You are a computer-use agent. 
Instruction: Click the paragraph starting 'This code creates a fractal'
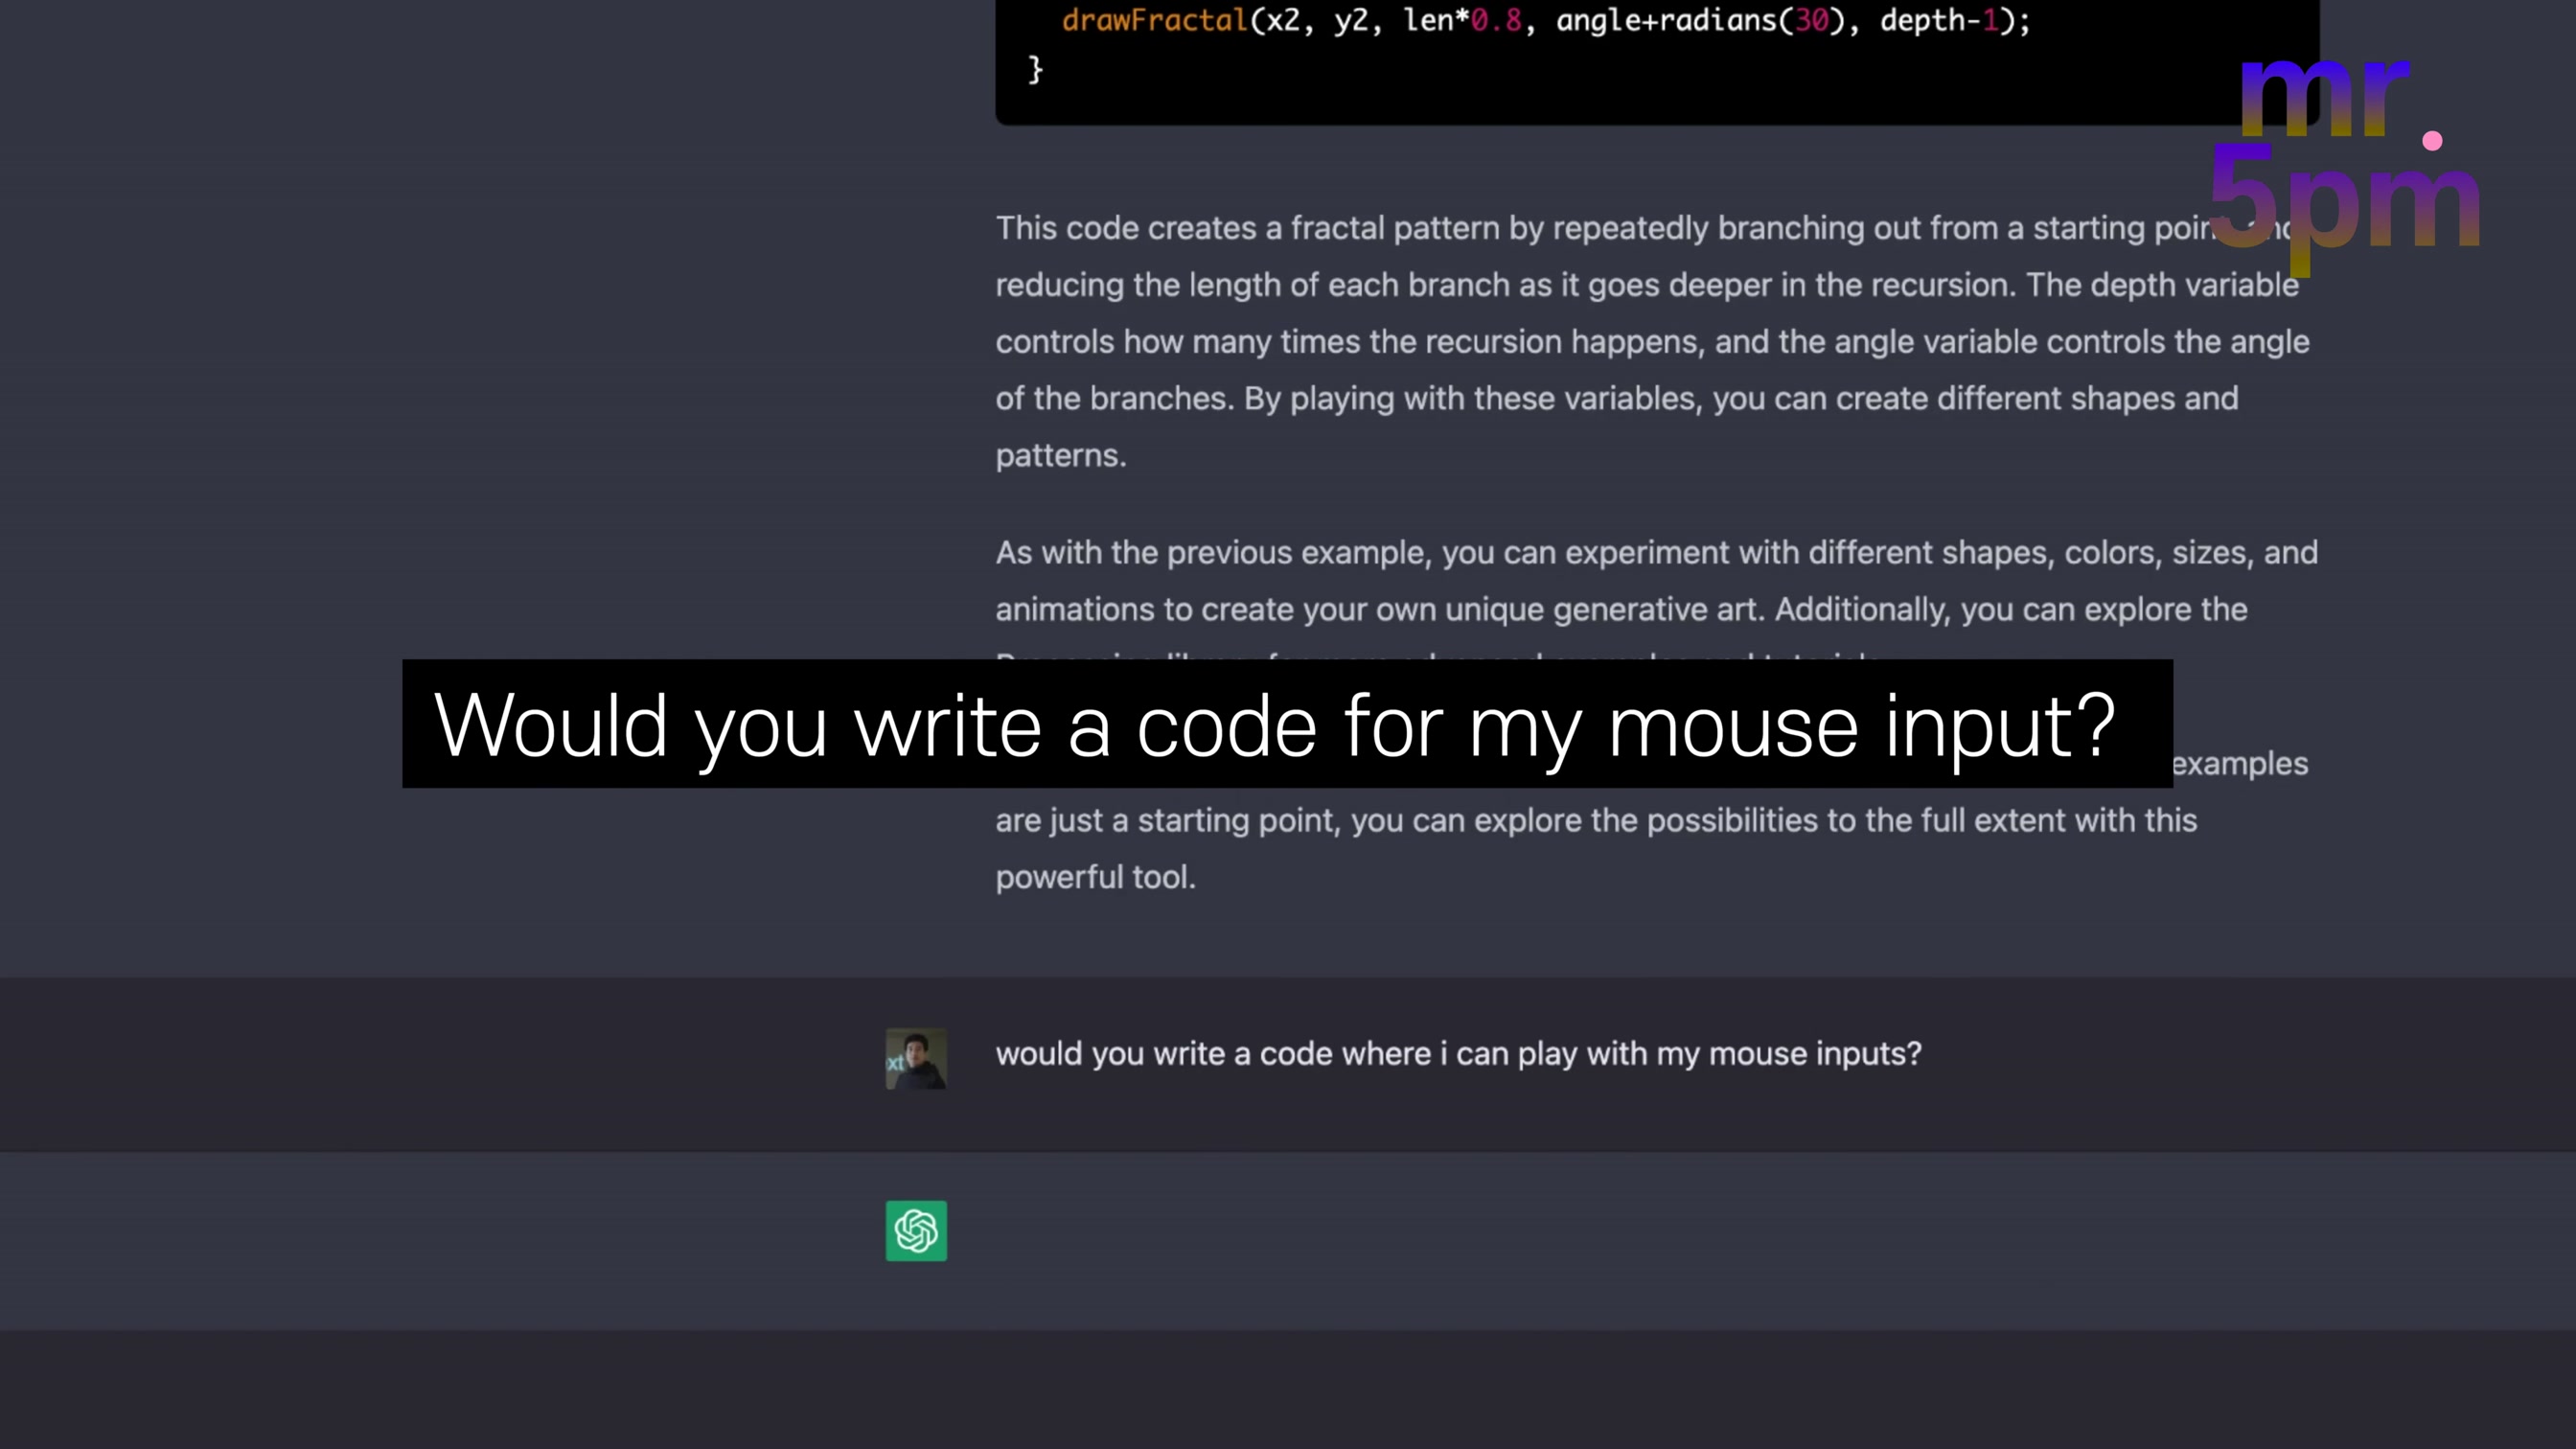pos(1655,341)
